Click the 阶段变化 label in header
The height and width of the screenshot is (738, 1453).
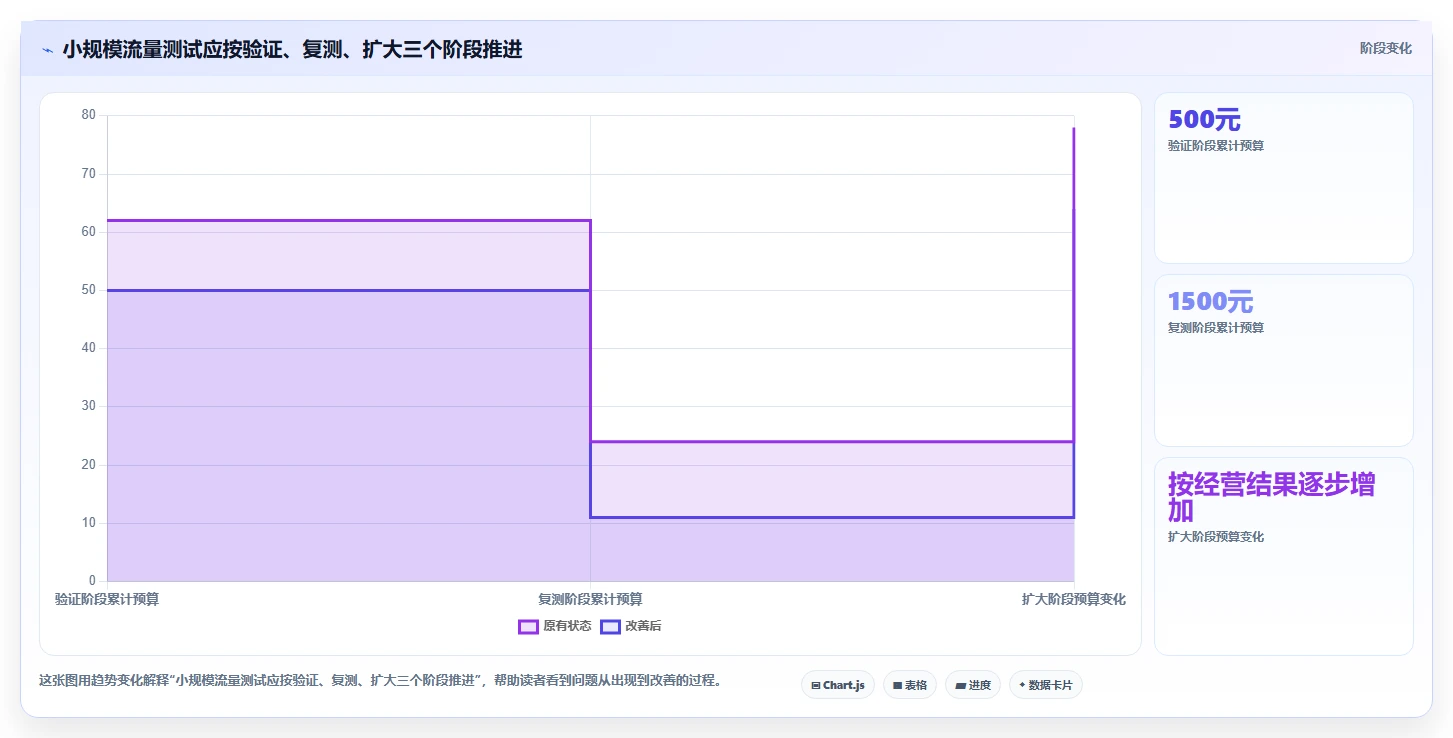(x=1386, y=48)
